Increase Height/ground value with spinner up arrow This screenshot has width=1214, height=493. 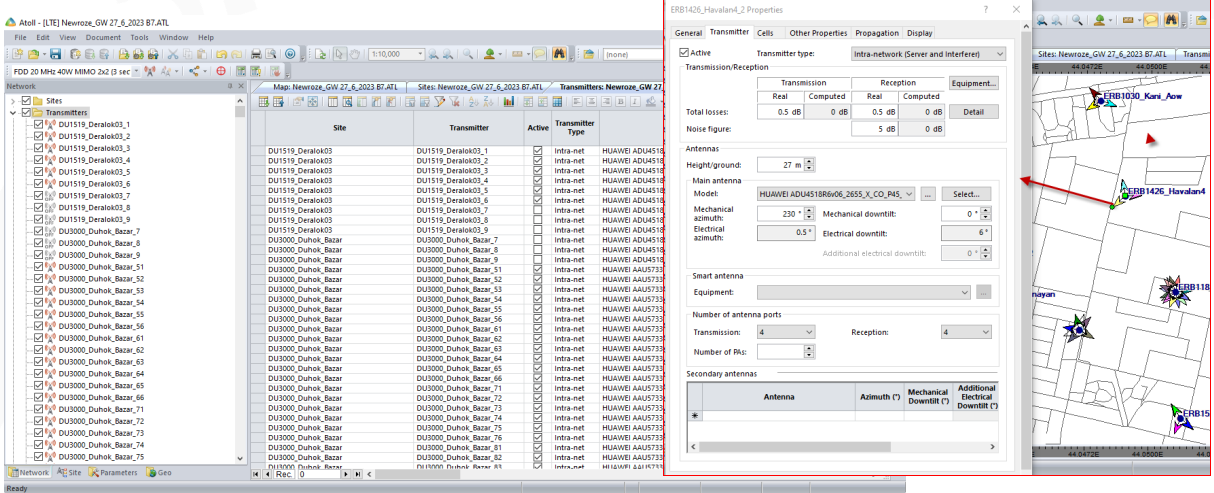810,160
